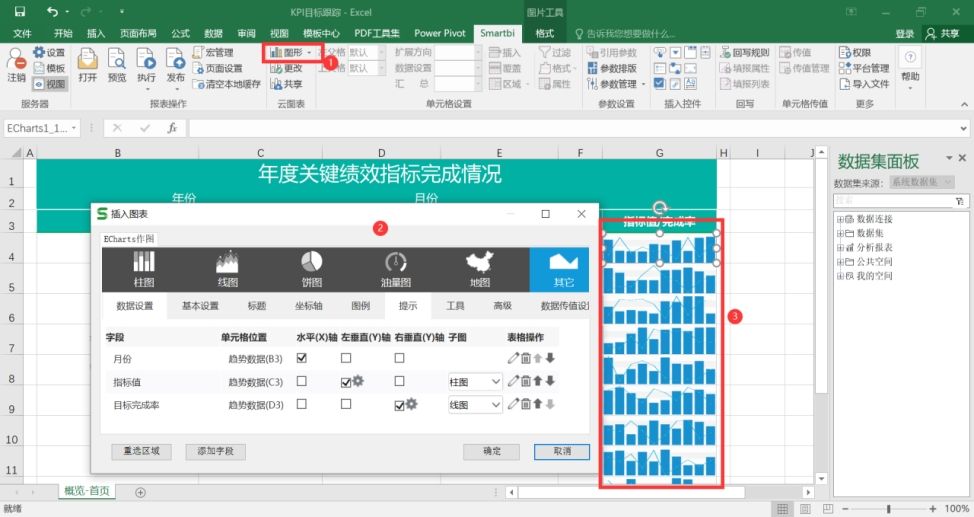Image resolution: width=974 pixels, height=517 pixels.
Task: Open the Power Pivot ribbon tab
Action: [440, 33]
